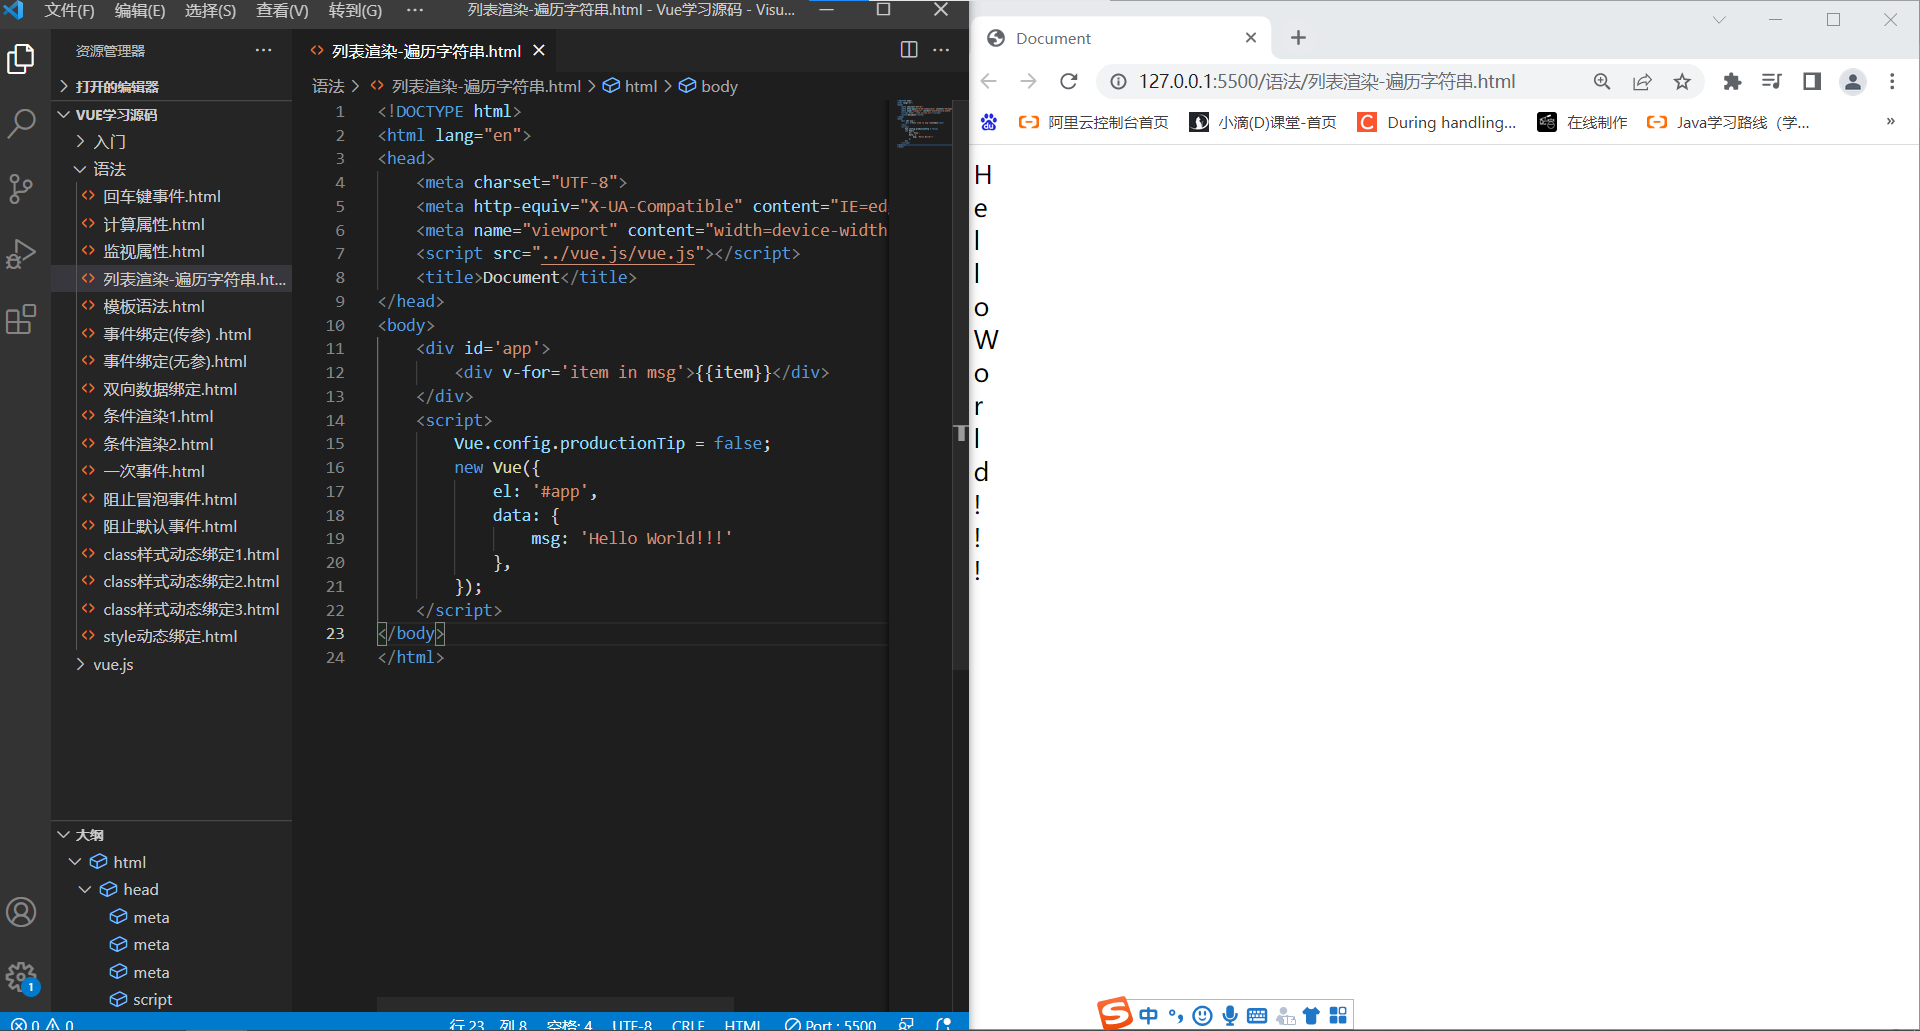Open the hidden menus ellipsis in title bar
This screenshot has width=1920, height=1031.
[x=415, y=11]
